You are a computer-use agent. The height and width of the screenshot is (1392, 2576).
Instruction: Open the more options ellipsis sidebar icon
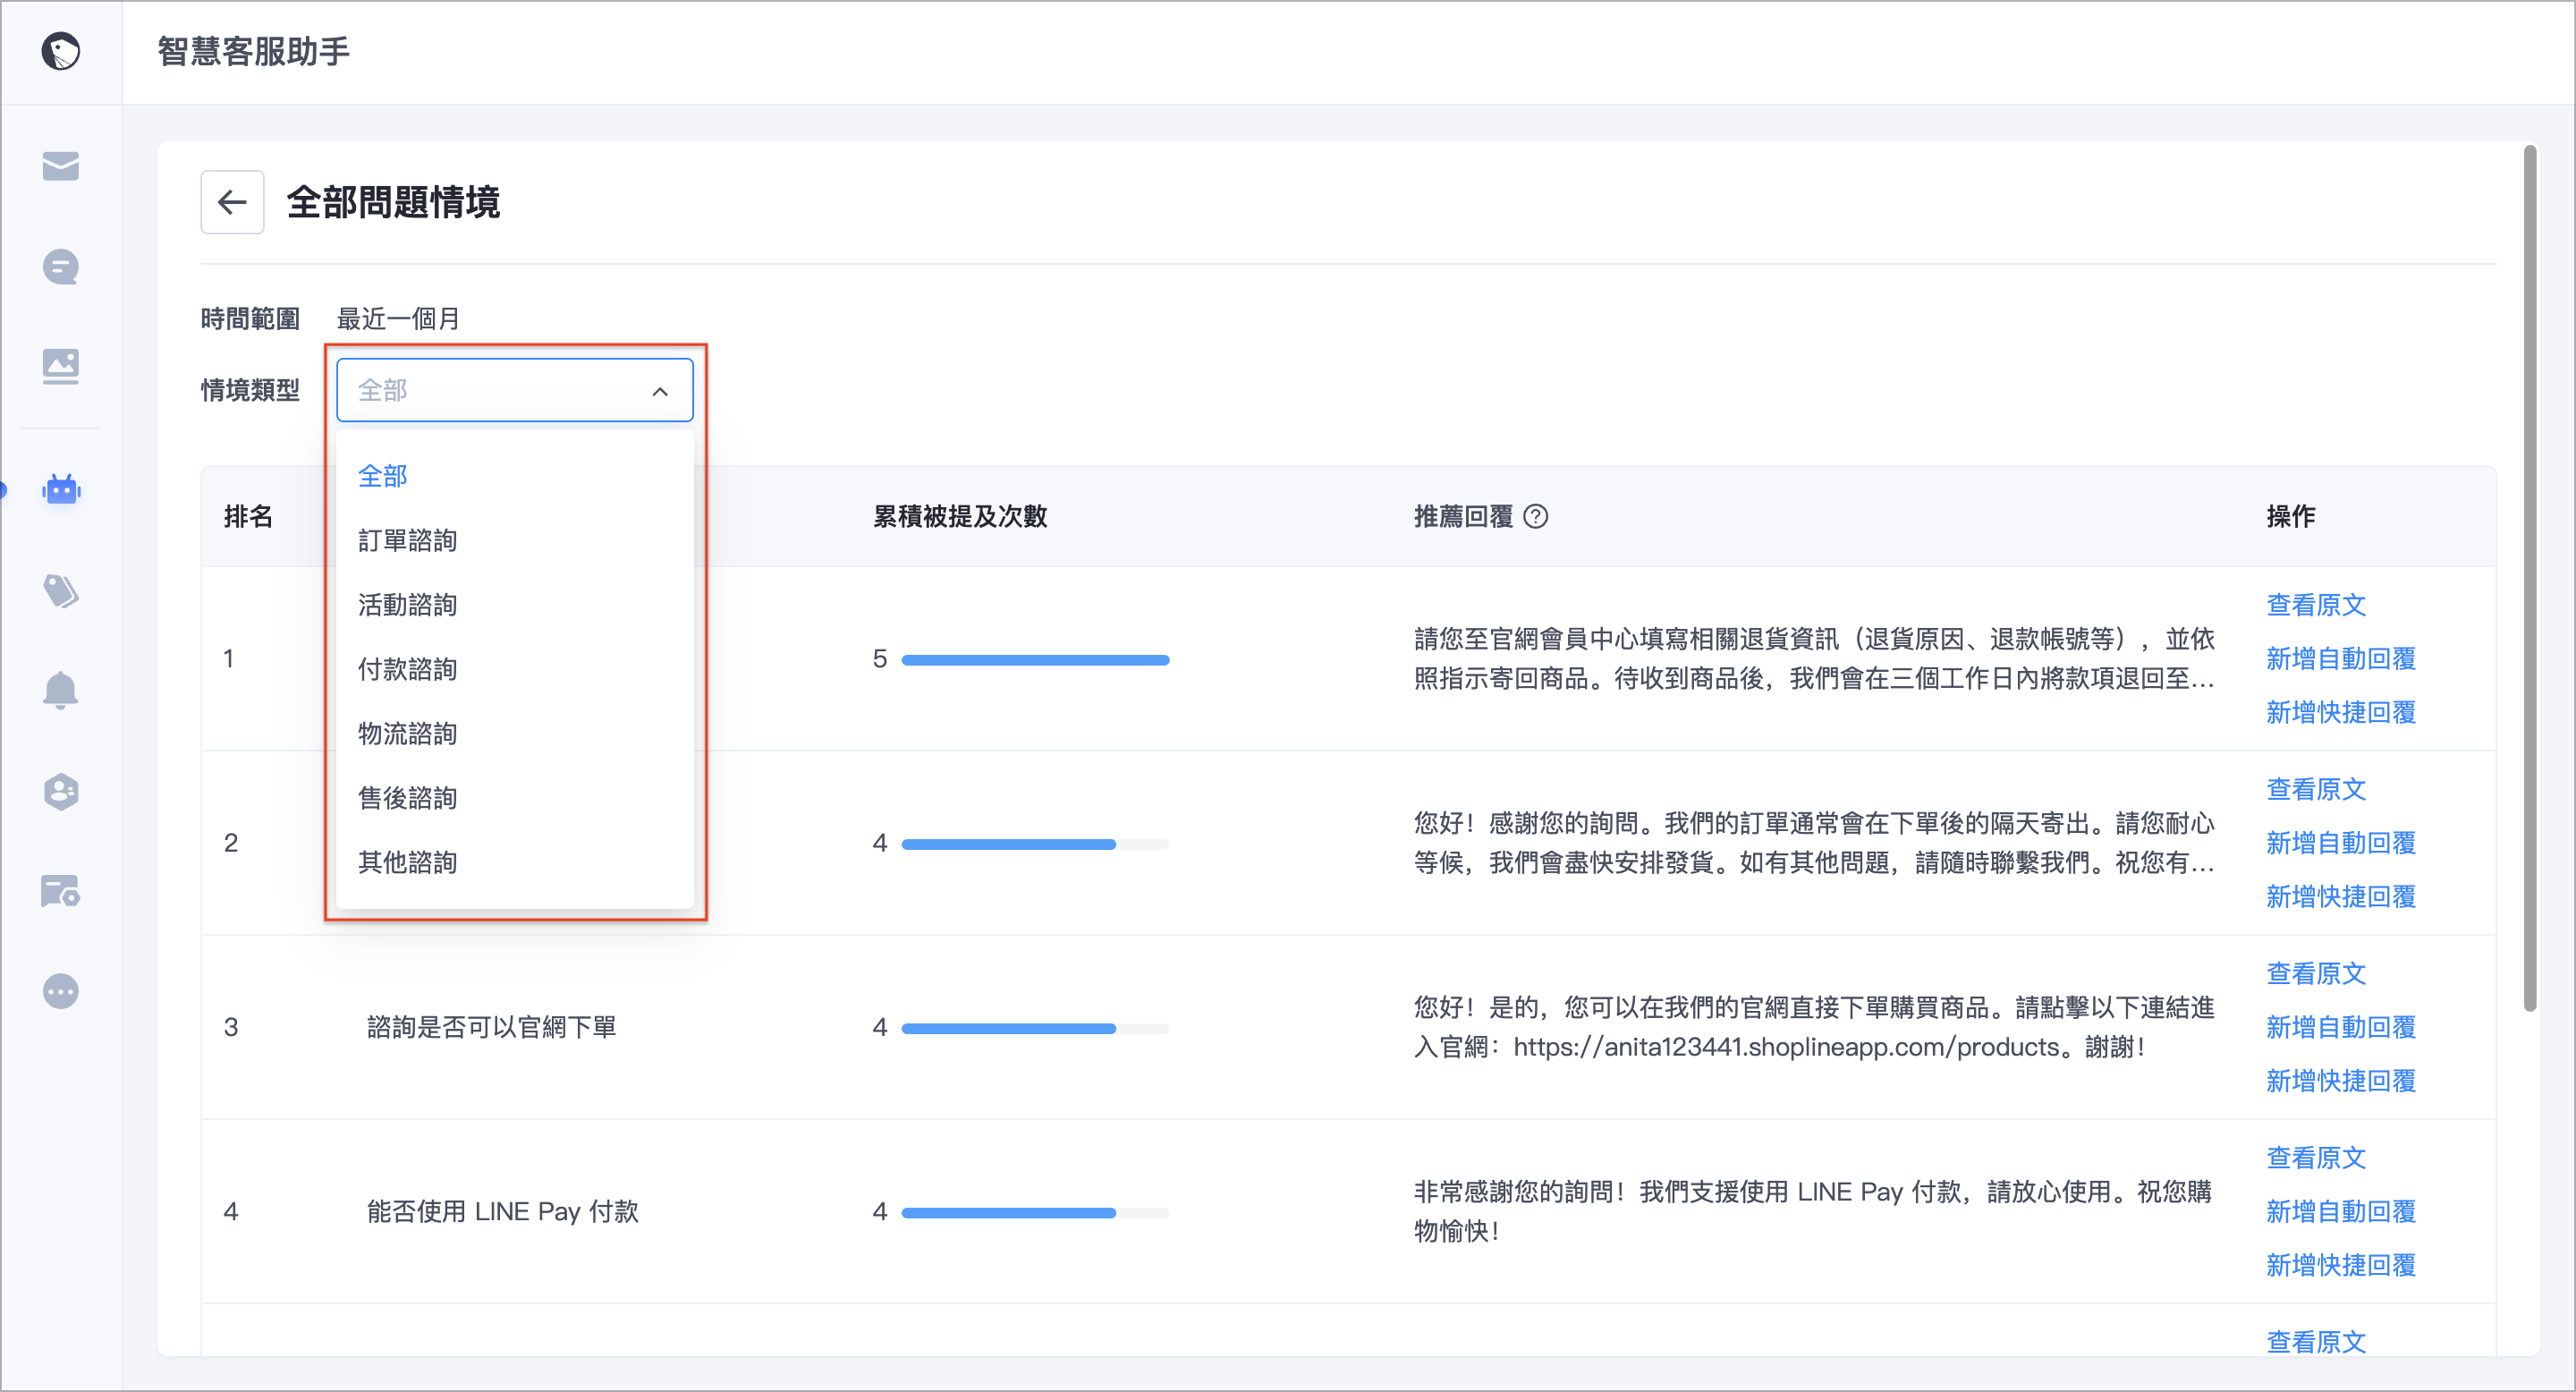tap(61, 991)
